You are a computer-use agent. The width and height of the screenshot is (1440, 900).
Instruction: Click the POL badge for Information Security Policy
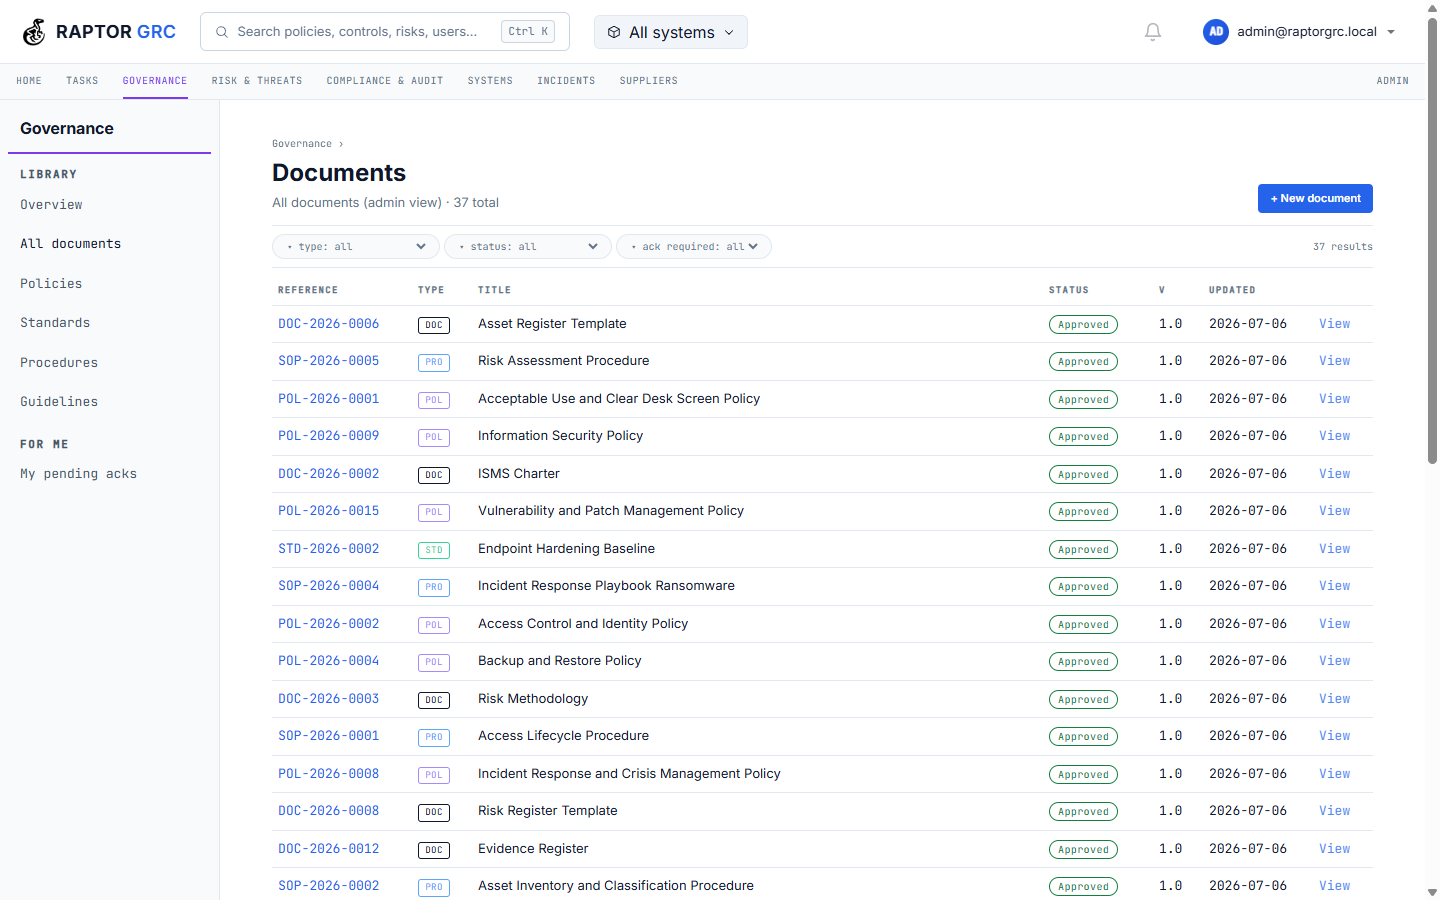pyautogui.click(x=434, y=437)
